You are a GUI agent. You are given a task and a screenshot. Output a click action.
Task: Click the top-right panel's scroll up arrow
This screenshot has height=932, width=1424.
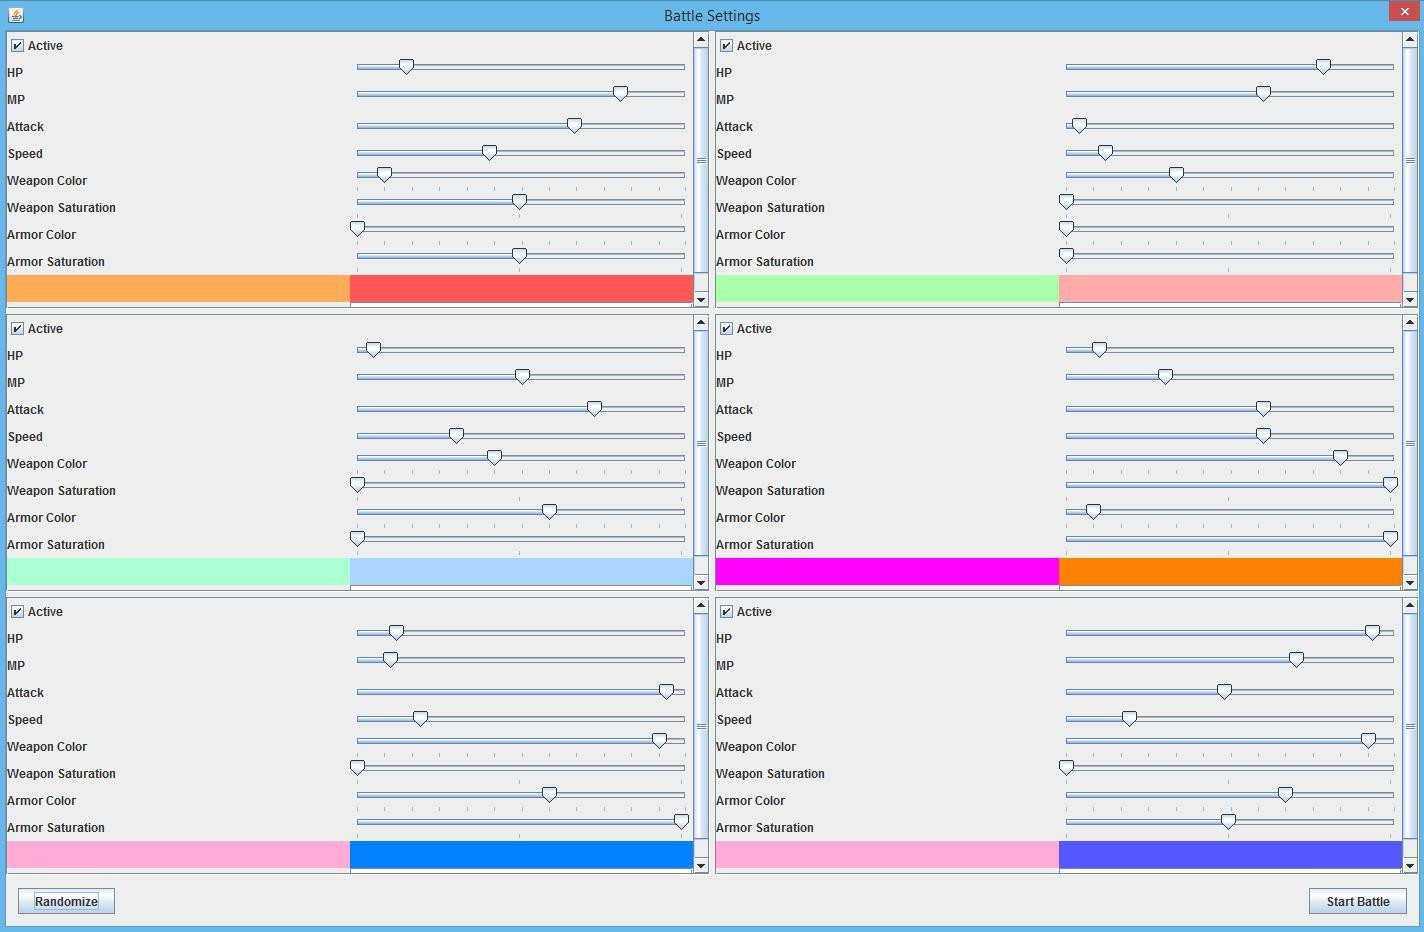coord(1410,40)
